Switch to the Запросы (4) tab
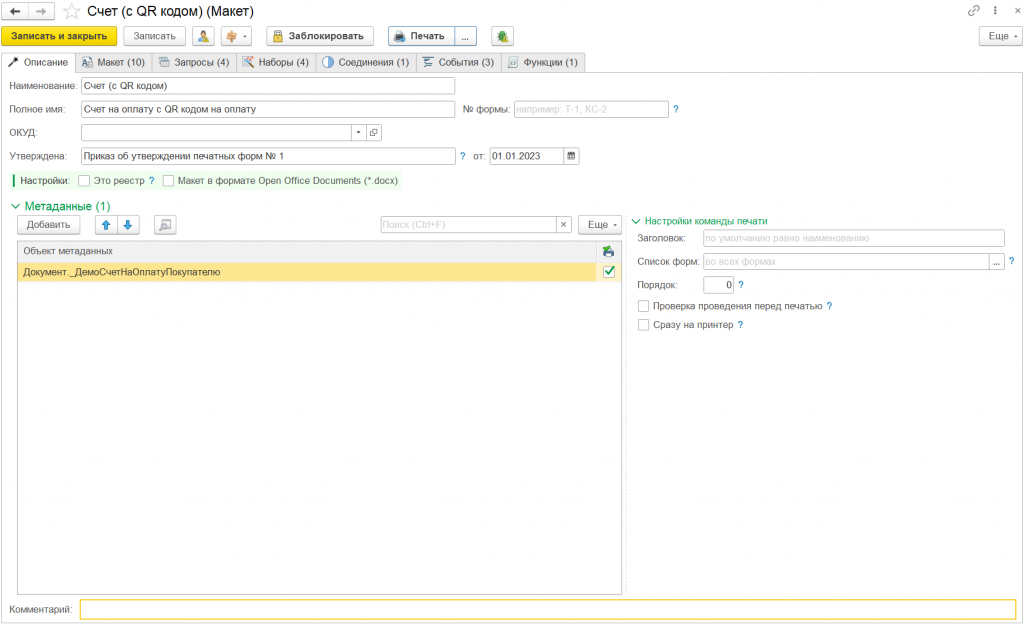This screenshot has width=1024, height=625. tap(194, 62)
